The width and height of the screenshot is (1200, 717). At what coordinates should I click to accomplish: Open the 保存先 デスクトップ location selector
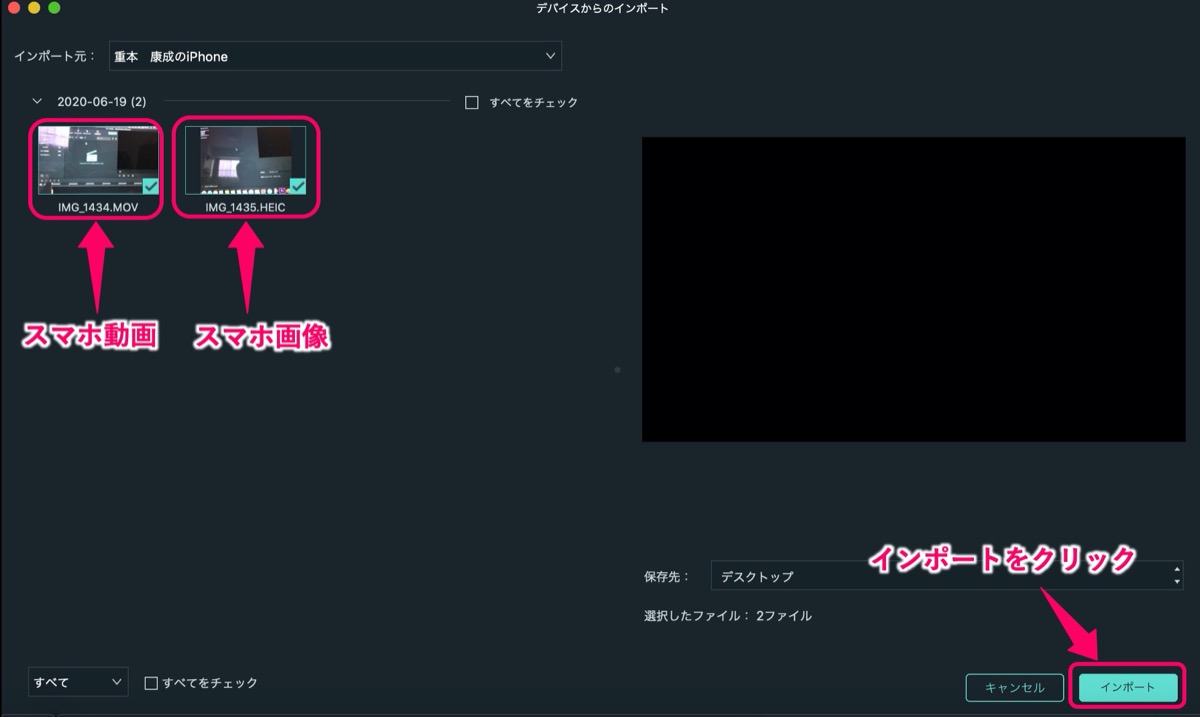[x=947, y=576]
